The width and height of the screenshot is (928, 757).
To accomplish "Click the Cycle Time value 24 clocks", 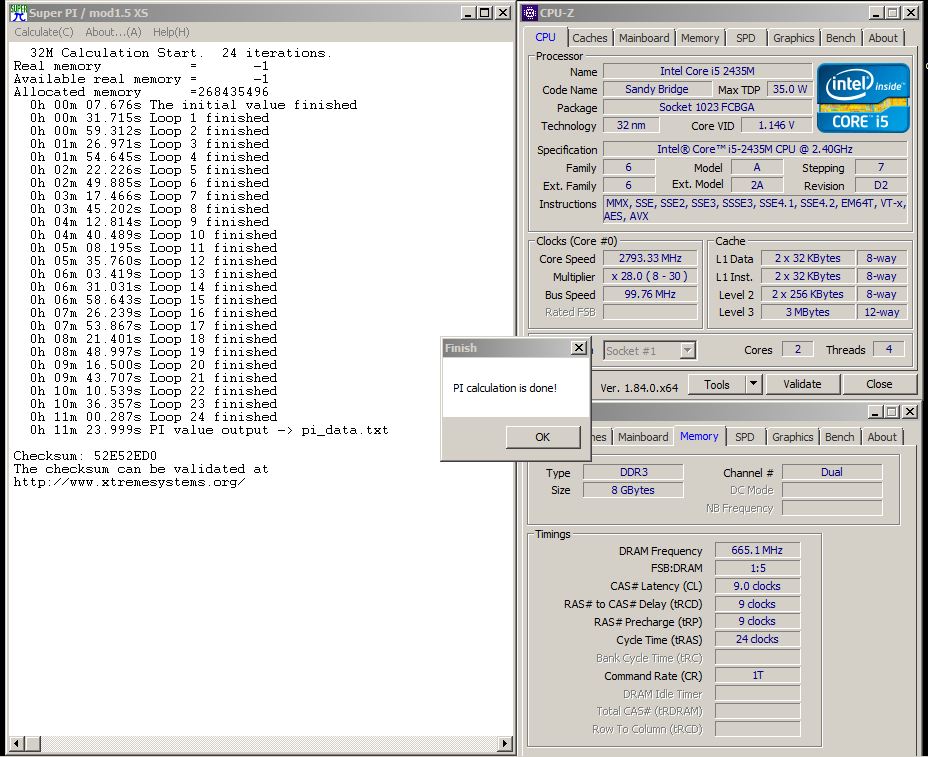I will [x=757, y=639].
